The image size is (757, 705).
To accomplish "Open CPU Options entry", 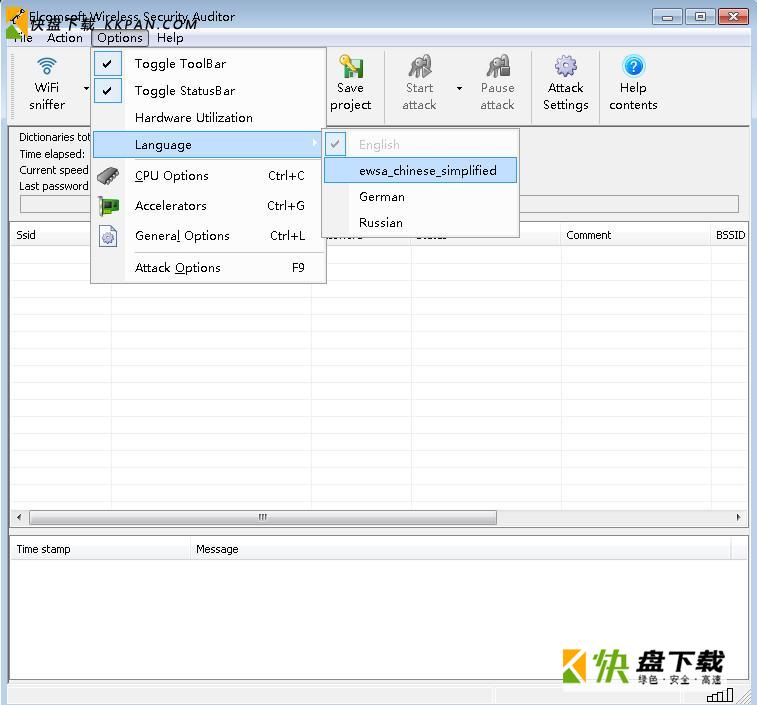I will pyautogui.click(x=208, y=176).
